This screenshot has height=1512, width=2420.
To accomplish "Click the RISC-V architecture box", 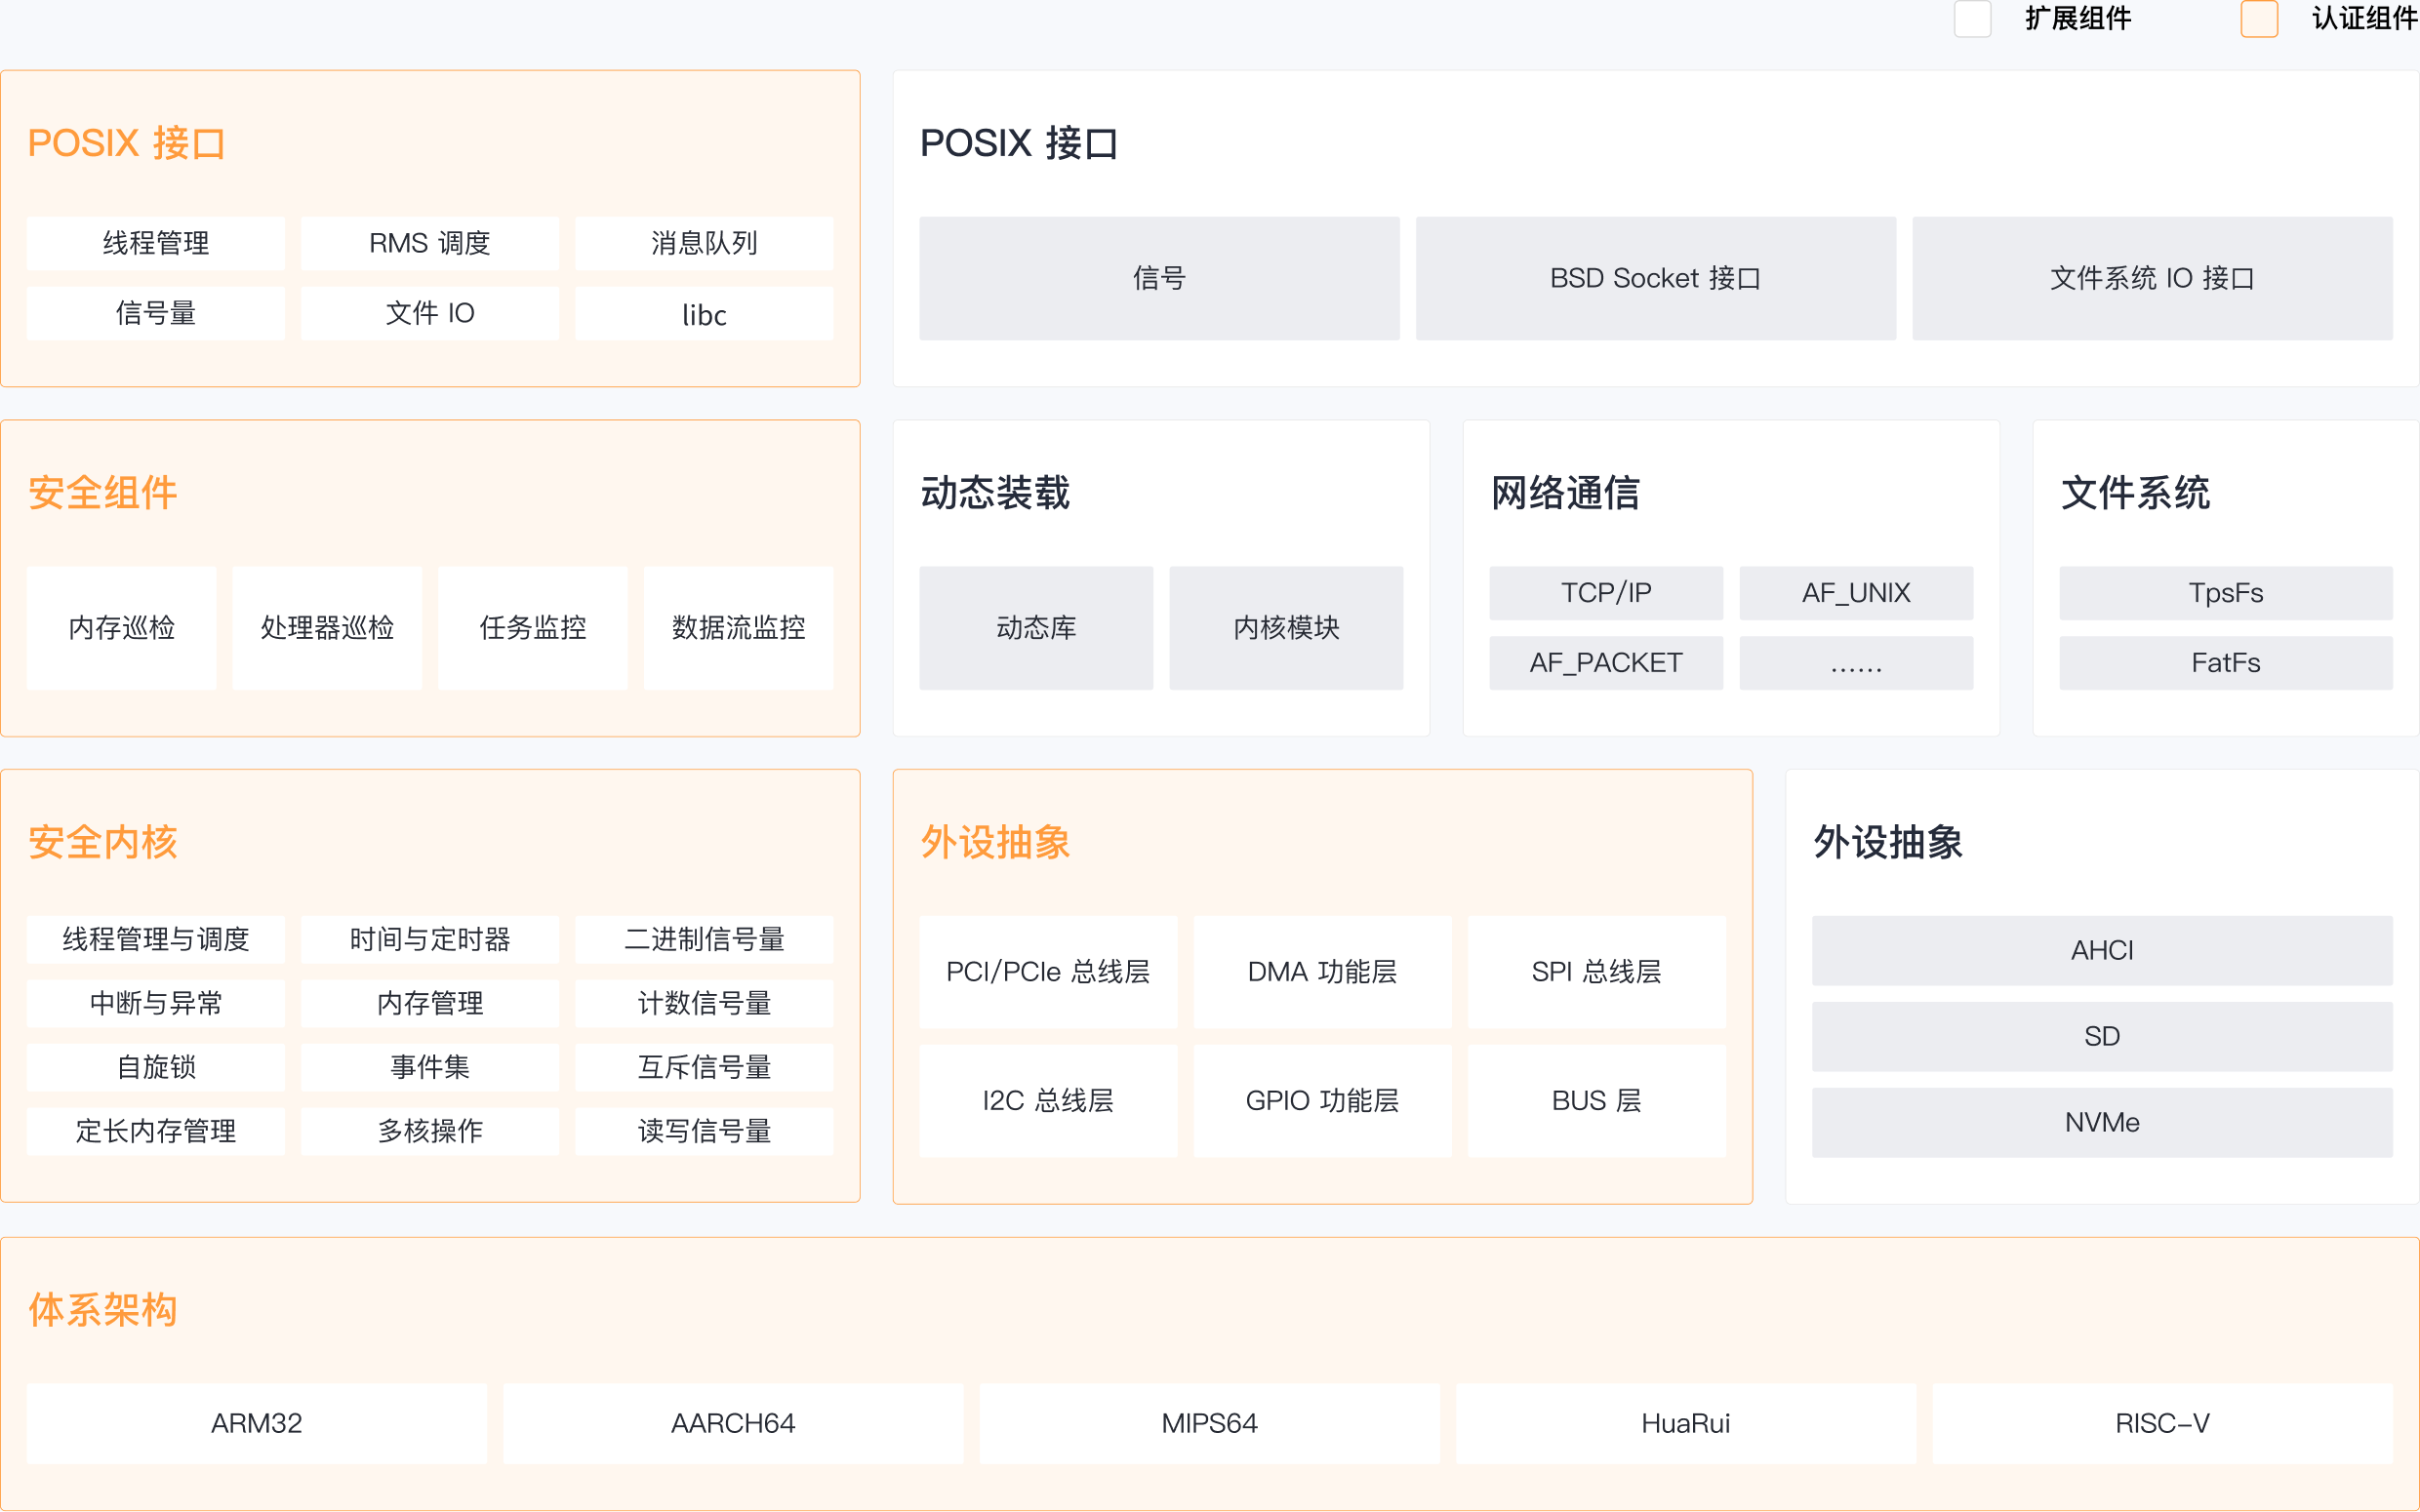I will (2162, 1423).
